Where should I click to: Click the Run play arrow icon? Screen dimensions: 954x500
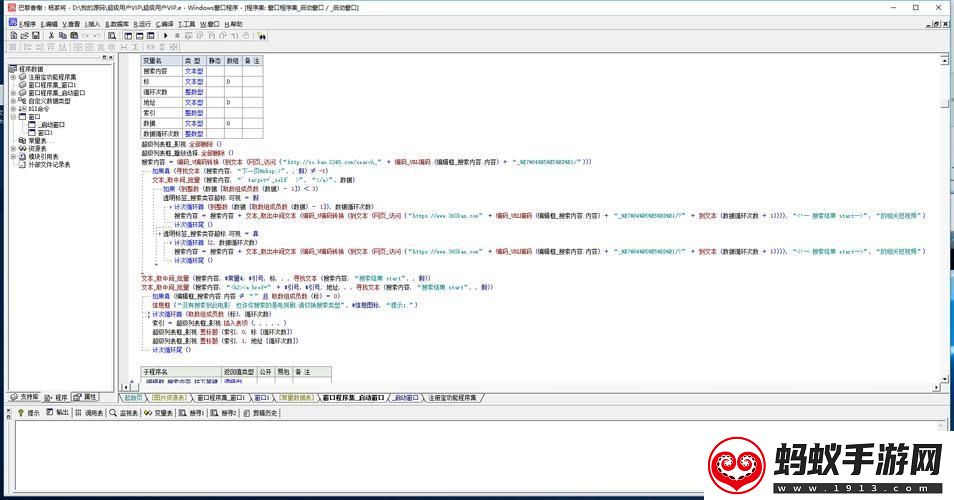click(x=165, y=36)
